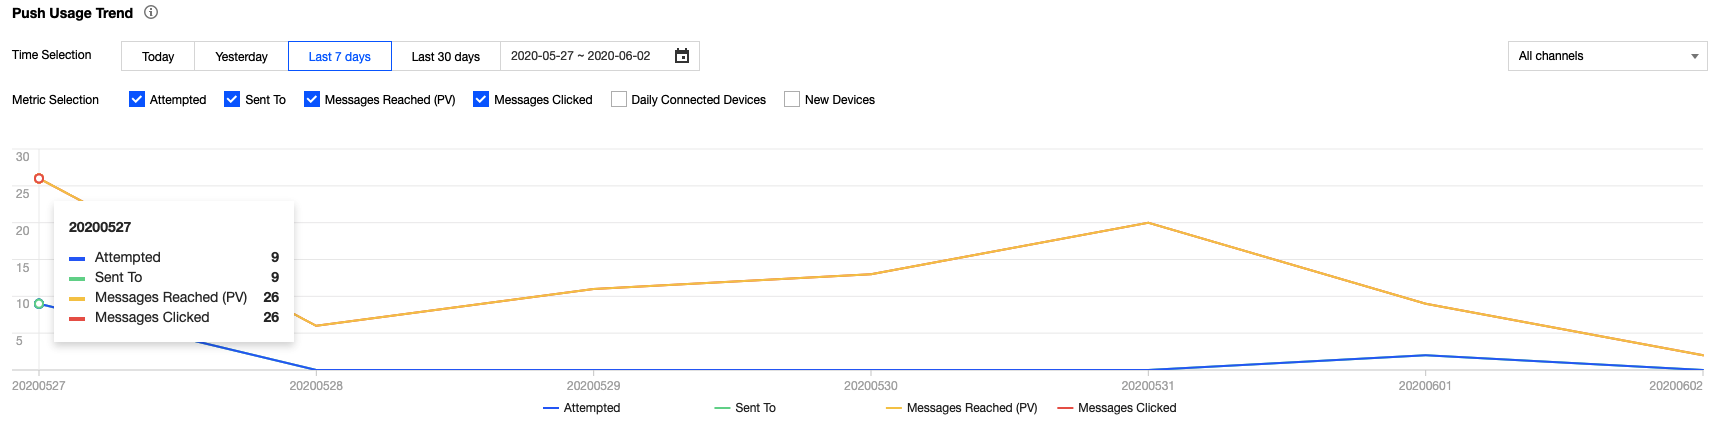This screenshot has height=444, width=1723.
Task: Toggle the Messages Reached (PV) legend marker
Action: click(x=894, y=408)
